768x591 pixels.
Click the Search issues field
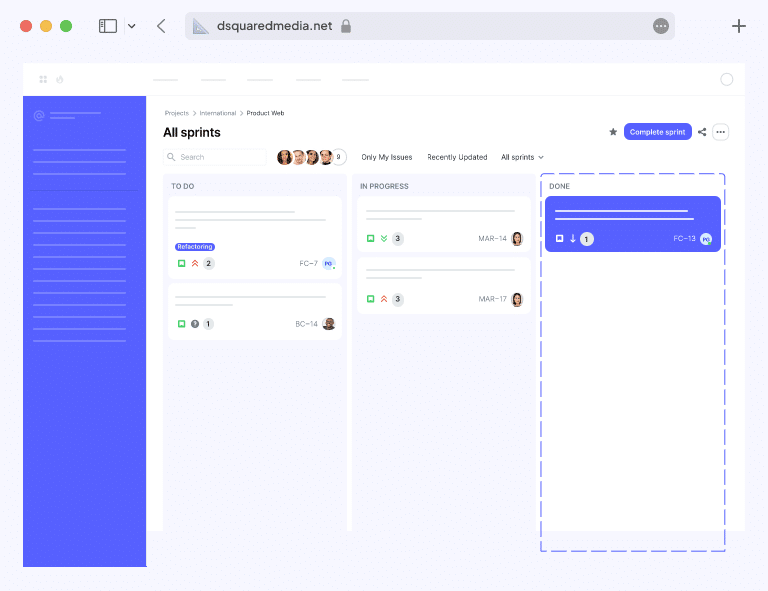[x=215, y=157]
